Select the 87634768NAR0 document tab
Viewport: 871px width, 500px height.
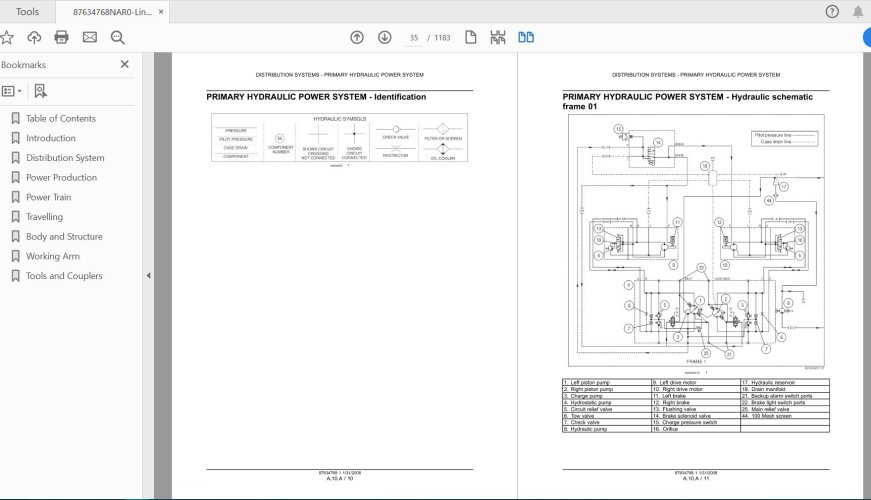[x=110, y=12]
